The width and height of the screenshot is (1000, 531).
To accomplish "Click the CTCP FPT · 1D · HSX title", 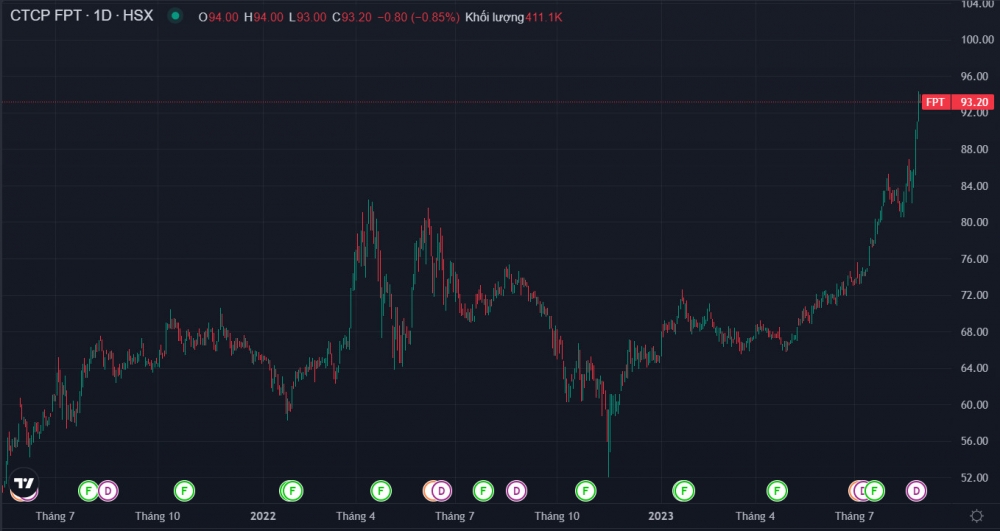I will pos(81,17).
